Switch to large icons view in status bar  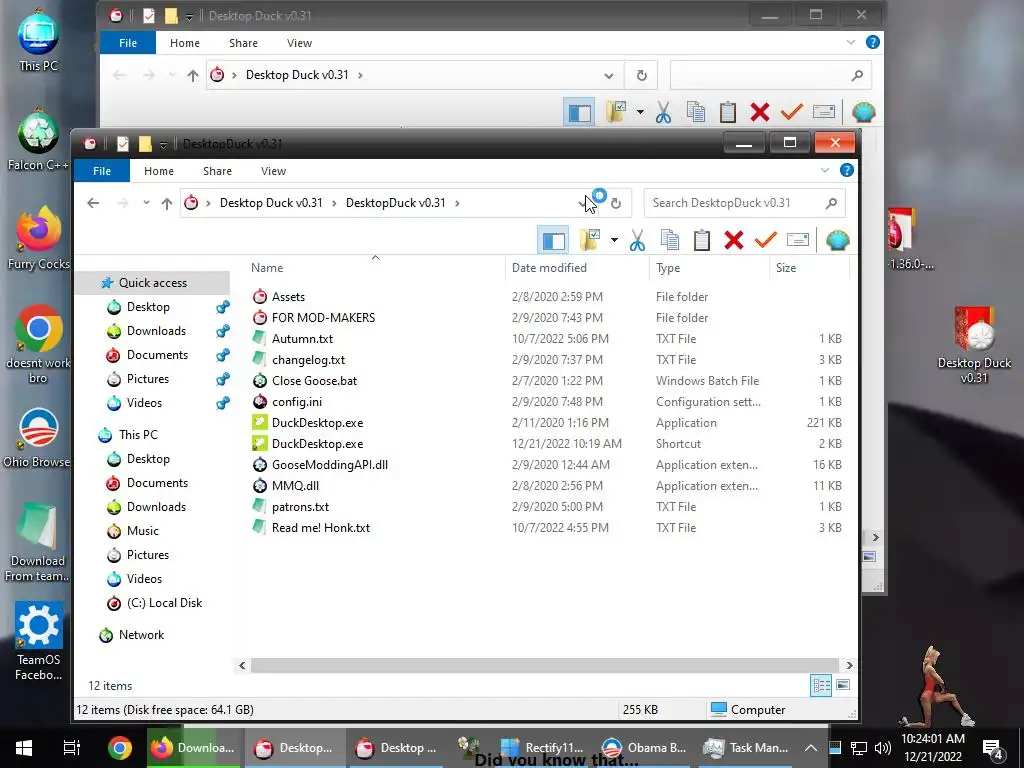843,685
